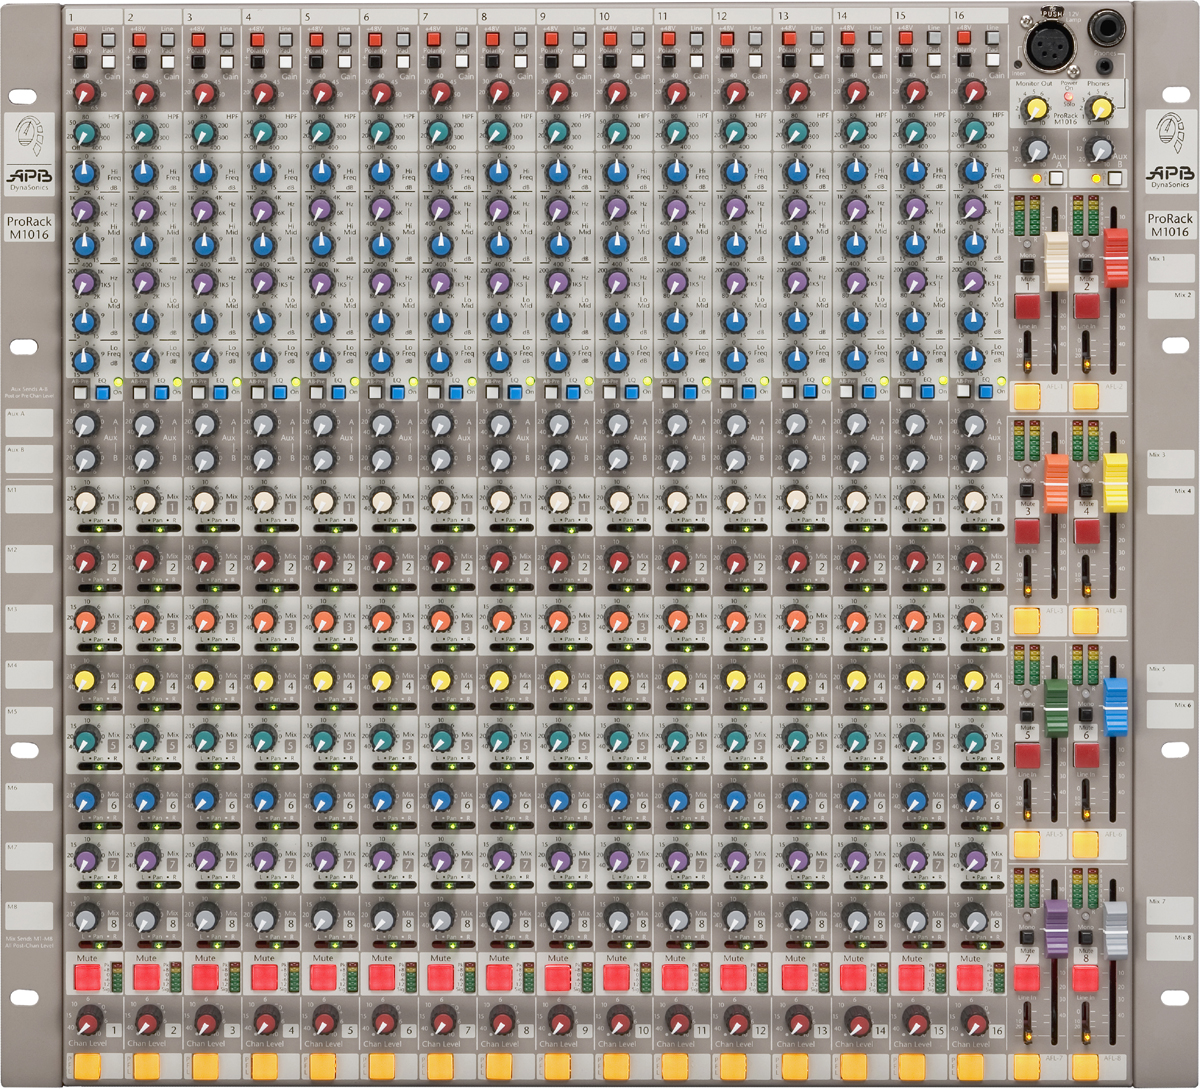Click orange Mix 3 send knob, channel 6
The width and height of the screenshot is (1200, 1089).
tap(380, 619)
